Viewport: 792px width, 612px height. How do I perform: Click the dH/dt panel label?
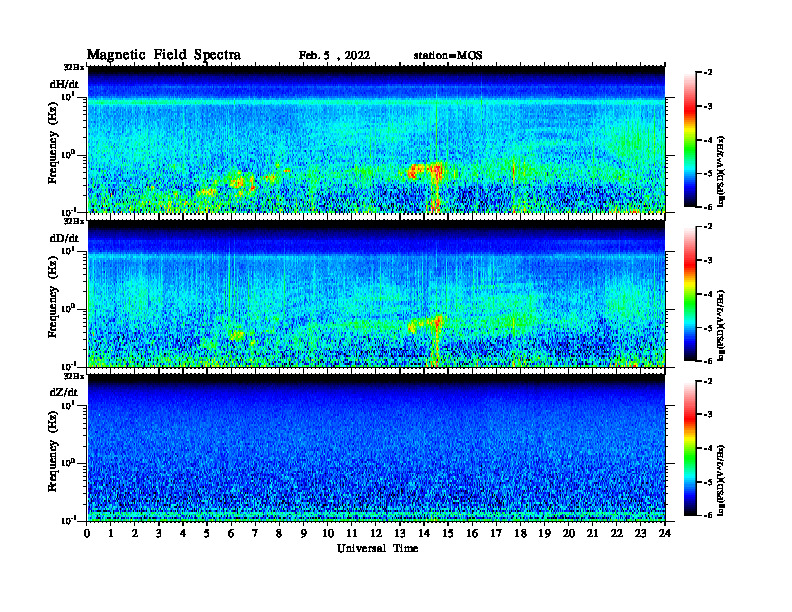pos(64,84)
